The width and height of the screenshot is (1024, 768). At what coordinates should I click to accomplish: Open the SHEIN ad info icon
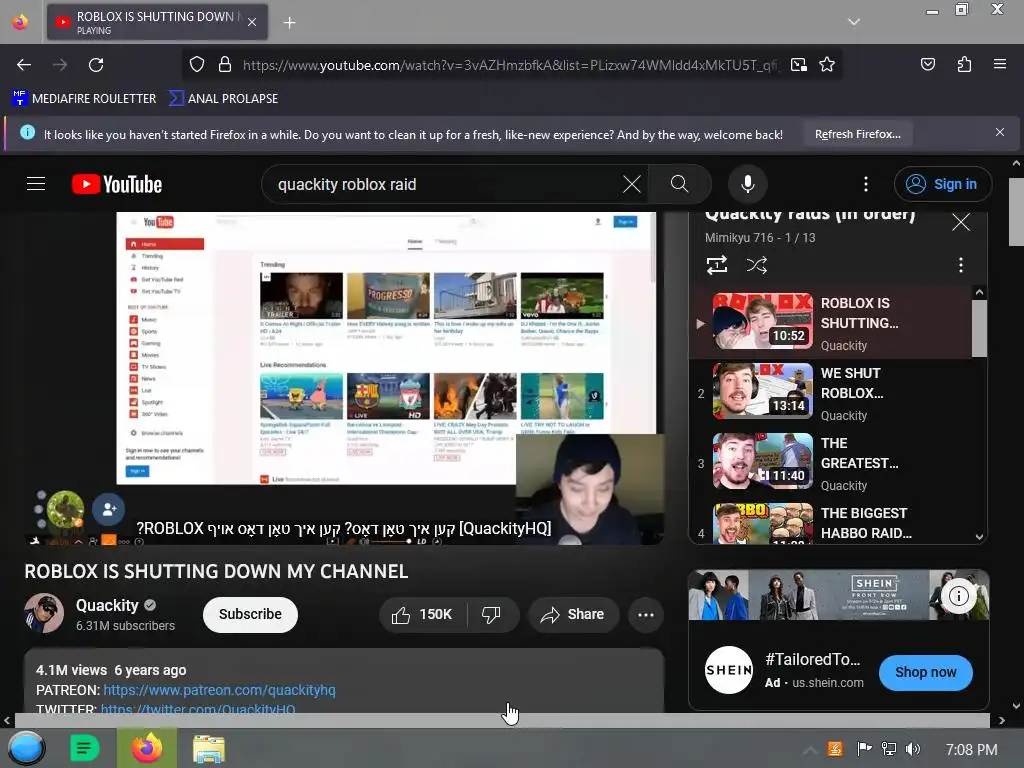tap(958, 596)
